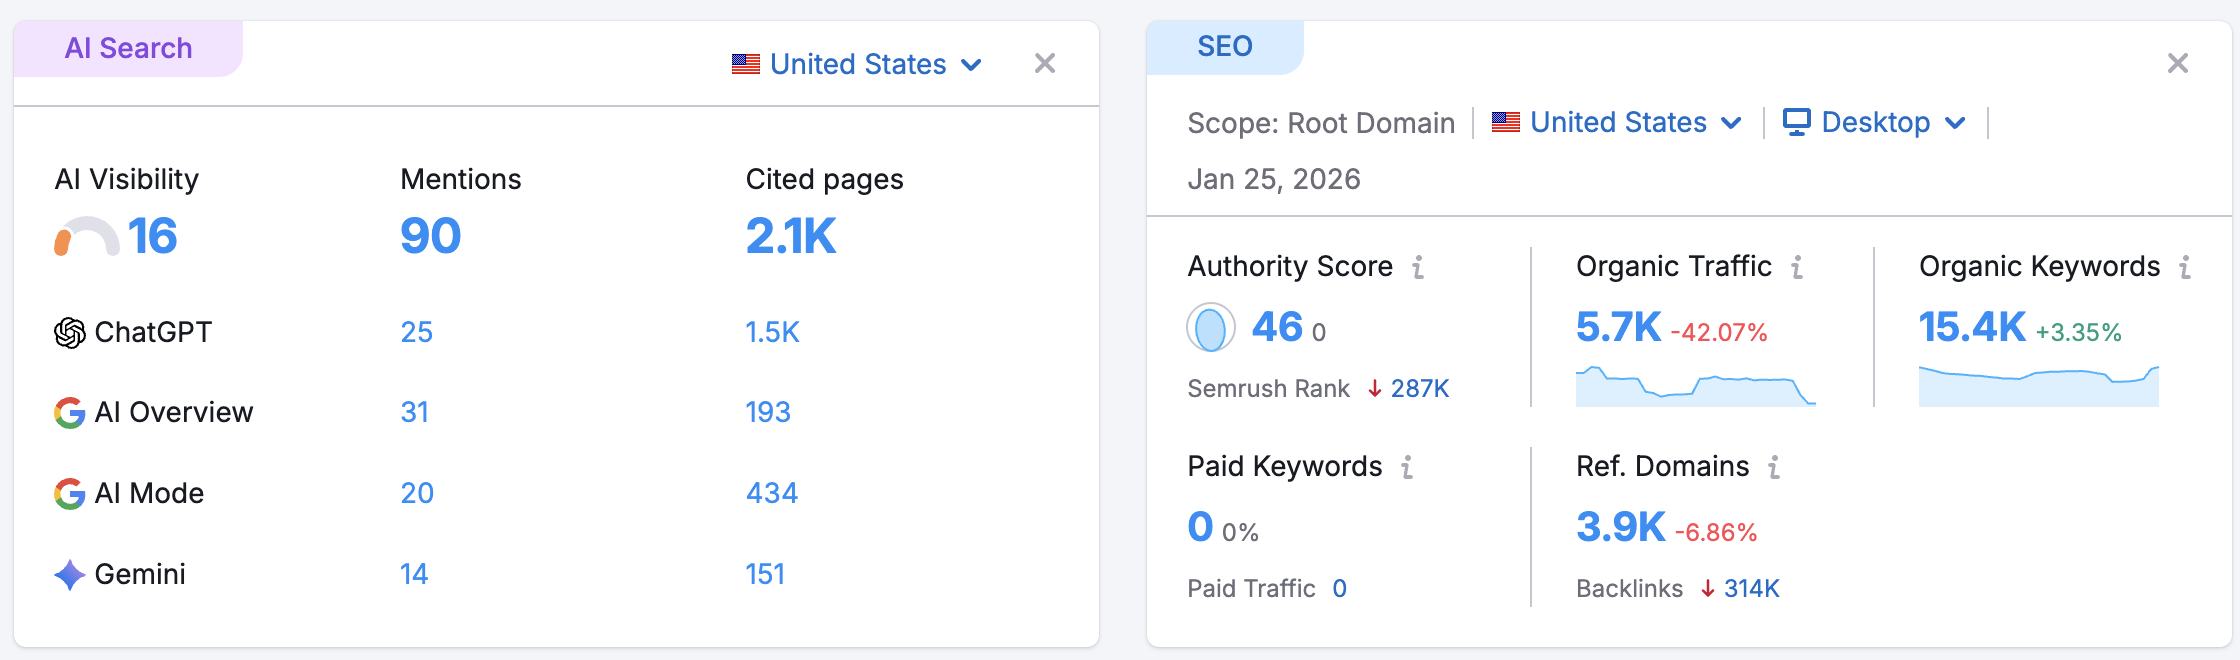Viewport: 2240px width, 660px height.
Task: Click the Organic Keywords trend chart
Action: coord(2038,387)
